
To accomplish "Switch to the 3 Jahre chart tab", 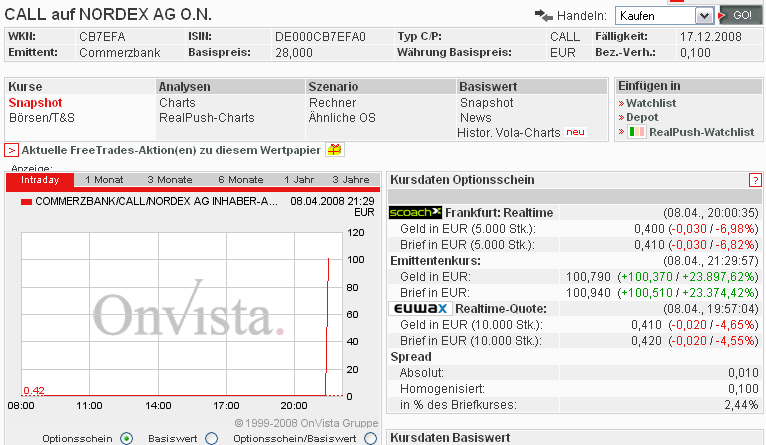I will point(351,180).
